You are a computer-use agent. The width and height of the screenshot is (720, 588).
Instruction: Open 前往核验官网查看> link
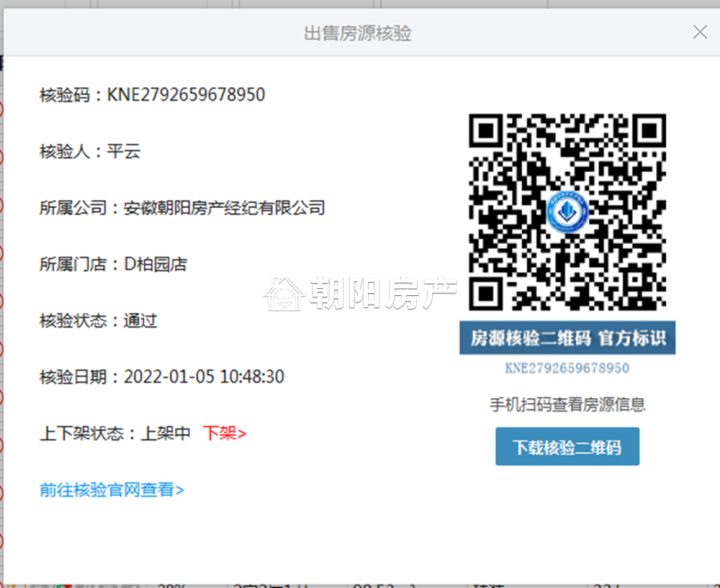click(112, 490)
